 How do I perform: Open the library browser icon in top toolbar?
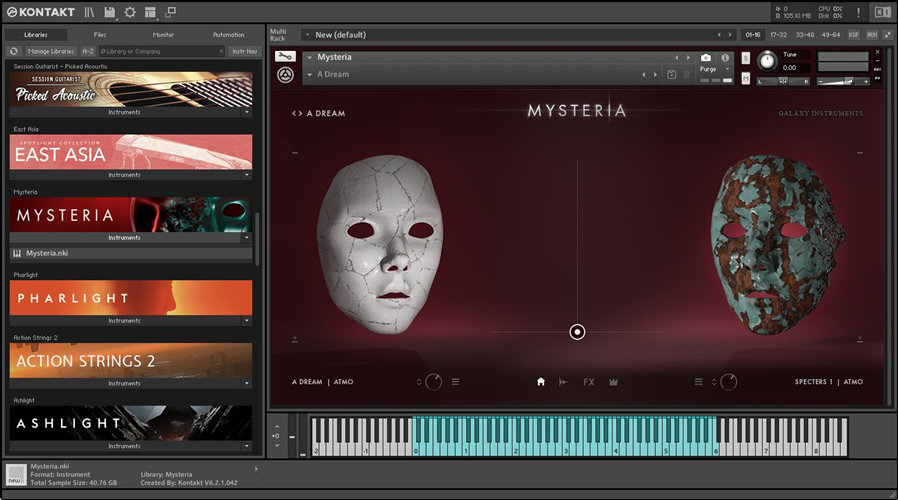coord(89,12)
